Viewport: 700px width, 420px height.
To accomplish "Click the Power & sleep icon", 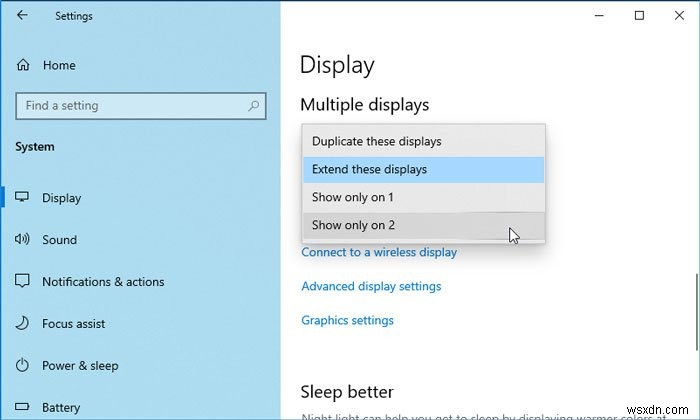I will tap(22, 366).
